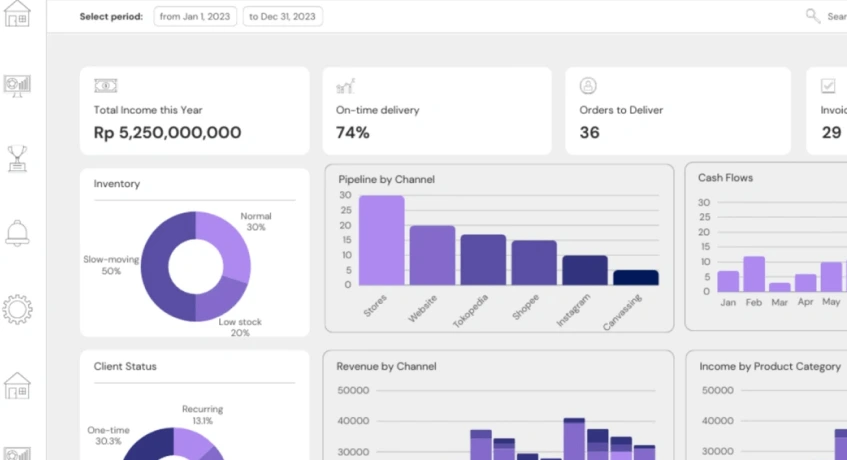Select the Canvassing bar in Pipeline by Channel
Viewport: 847px width, 460px height.
pos(636,278)
